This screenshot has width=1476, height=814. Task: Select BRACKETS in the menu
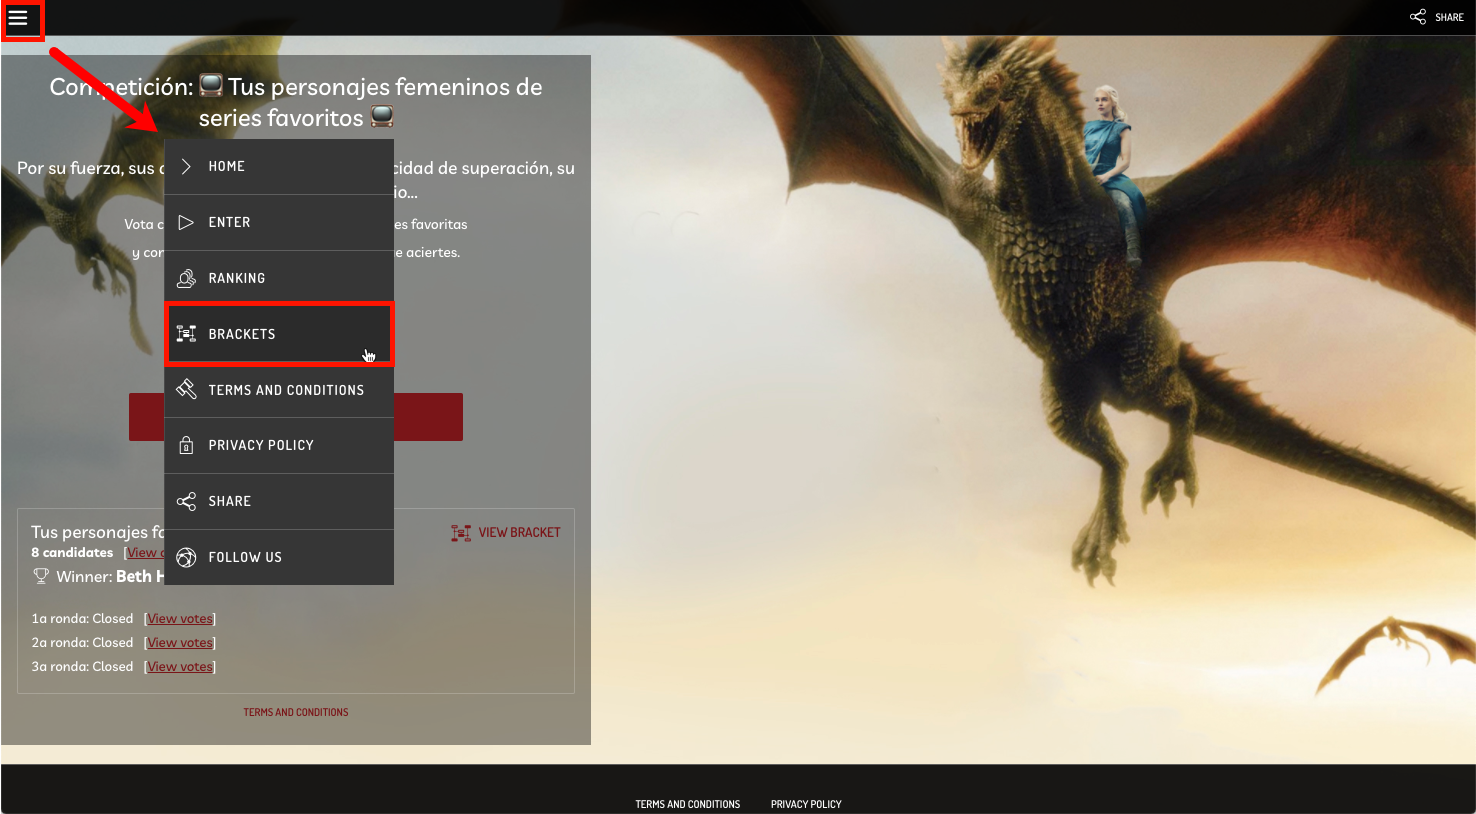pos(279,334)
